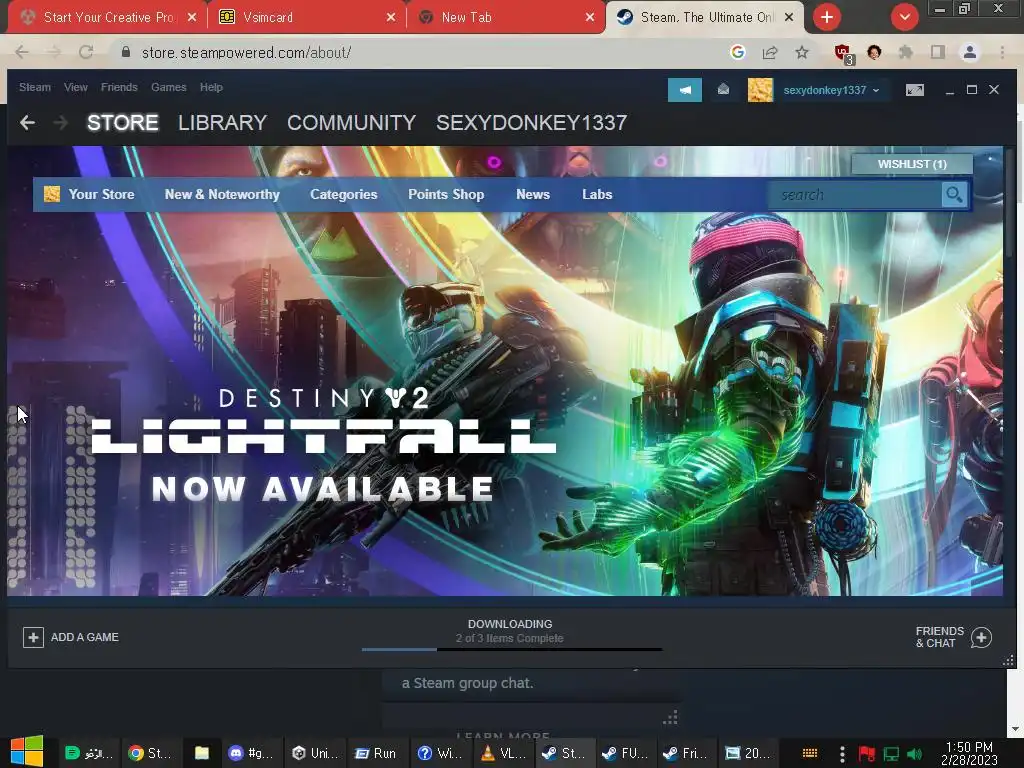Screen dimensions: 1024x768
Task: Open the Google icon in address bar
Action: (x=738, y=52)
